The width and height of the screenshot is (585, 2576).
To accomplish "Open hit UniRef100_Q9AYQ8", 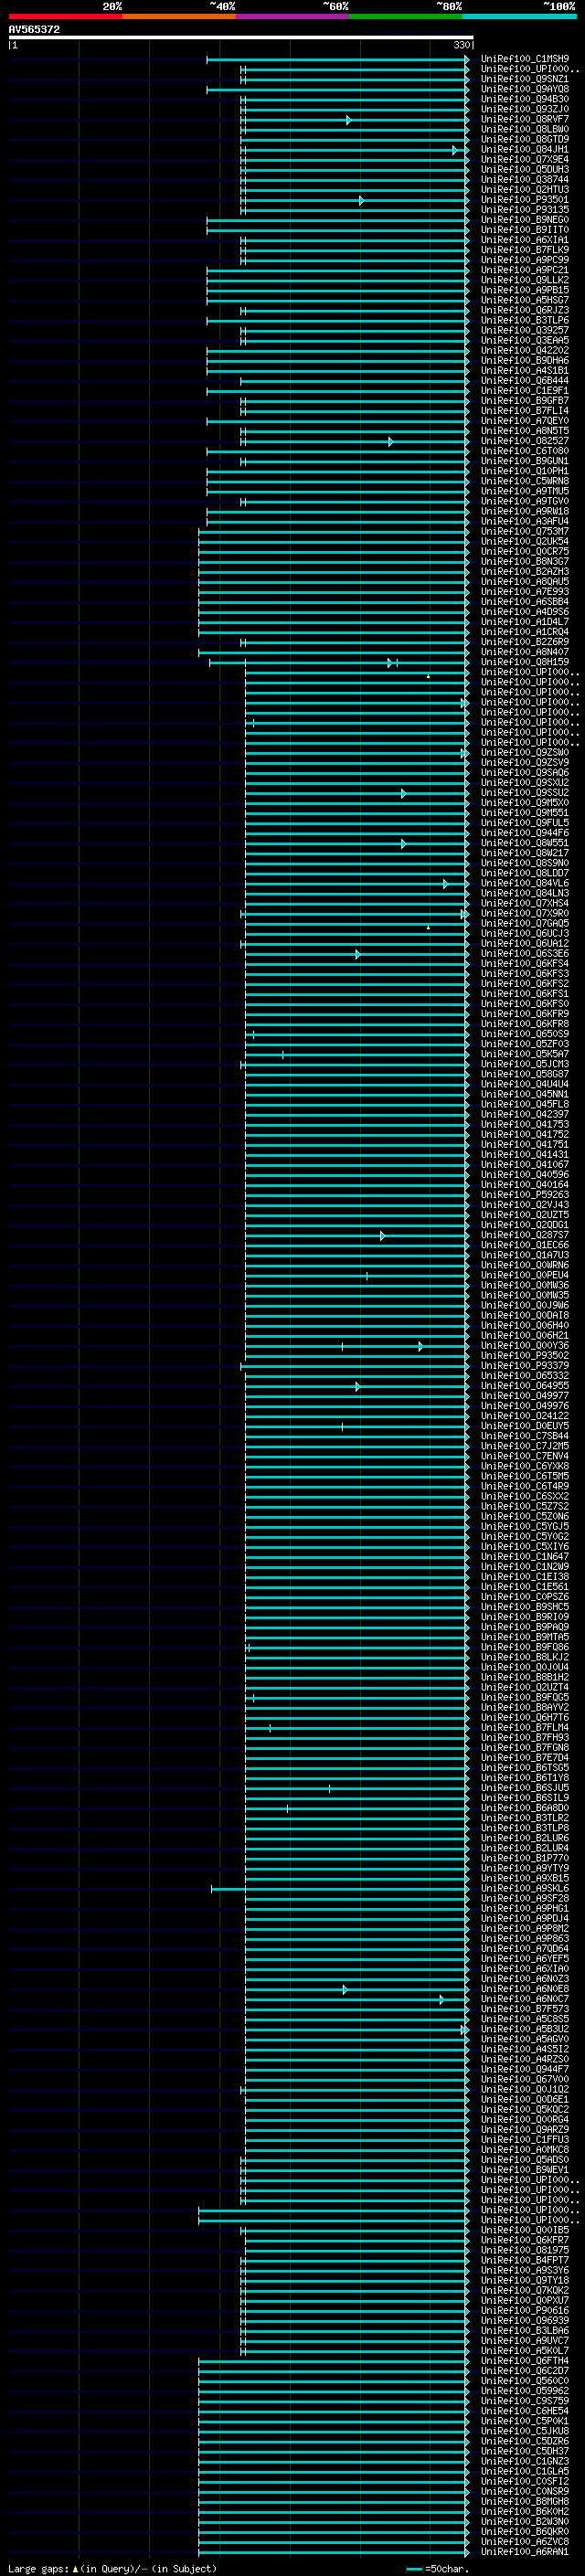I will click(525, 89).
